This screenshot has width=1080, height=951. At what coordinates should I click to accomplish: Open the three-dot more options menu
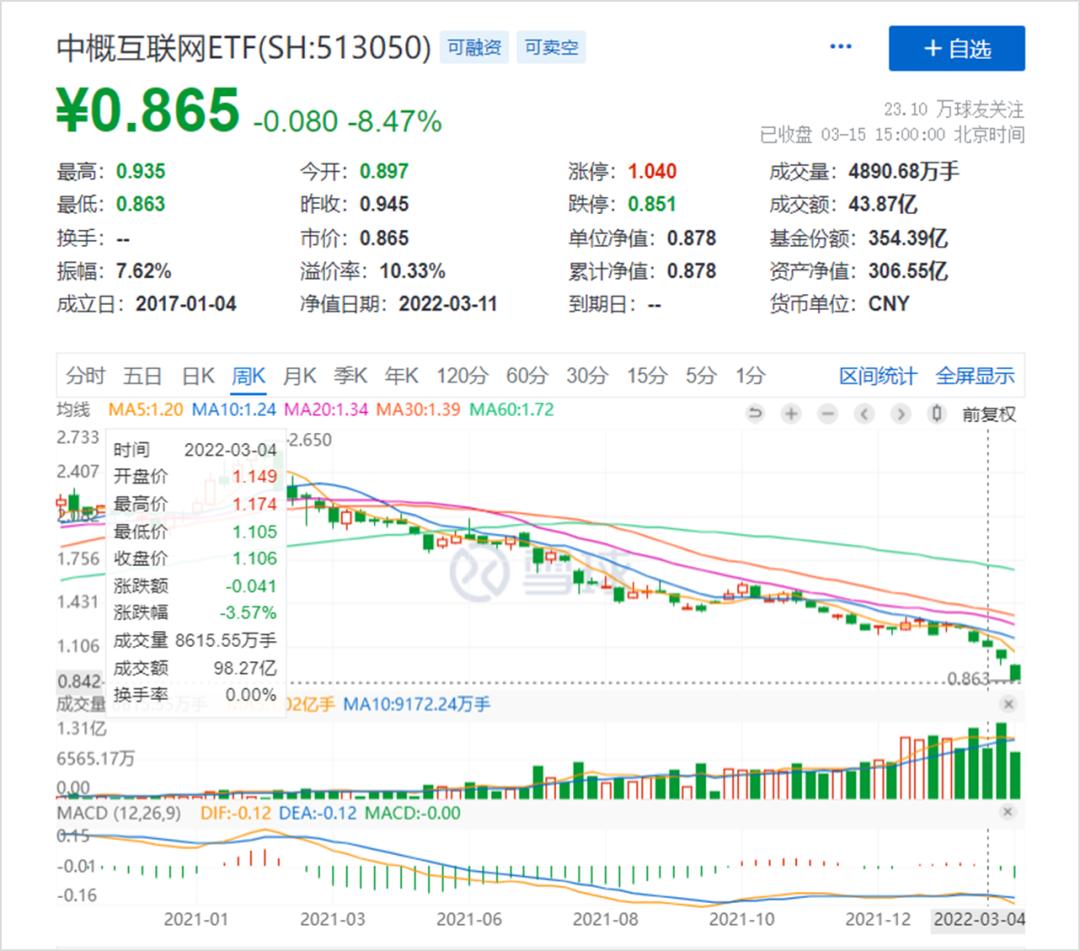point(840,47)
